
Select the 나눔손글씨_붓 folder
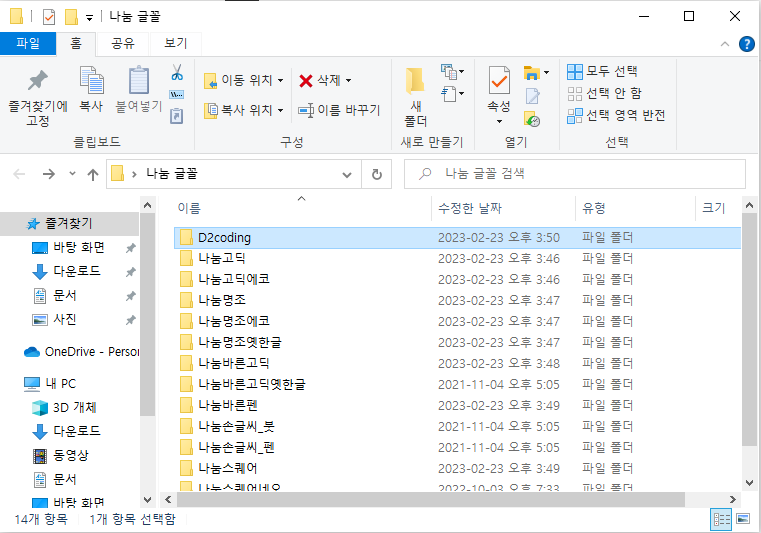[457, 427]
